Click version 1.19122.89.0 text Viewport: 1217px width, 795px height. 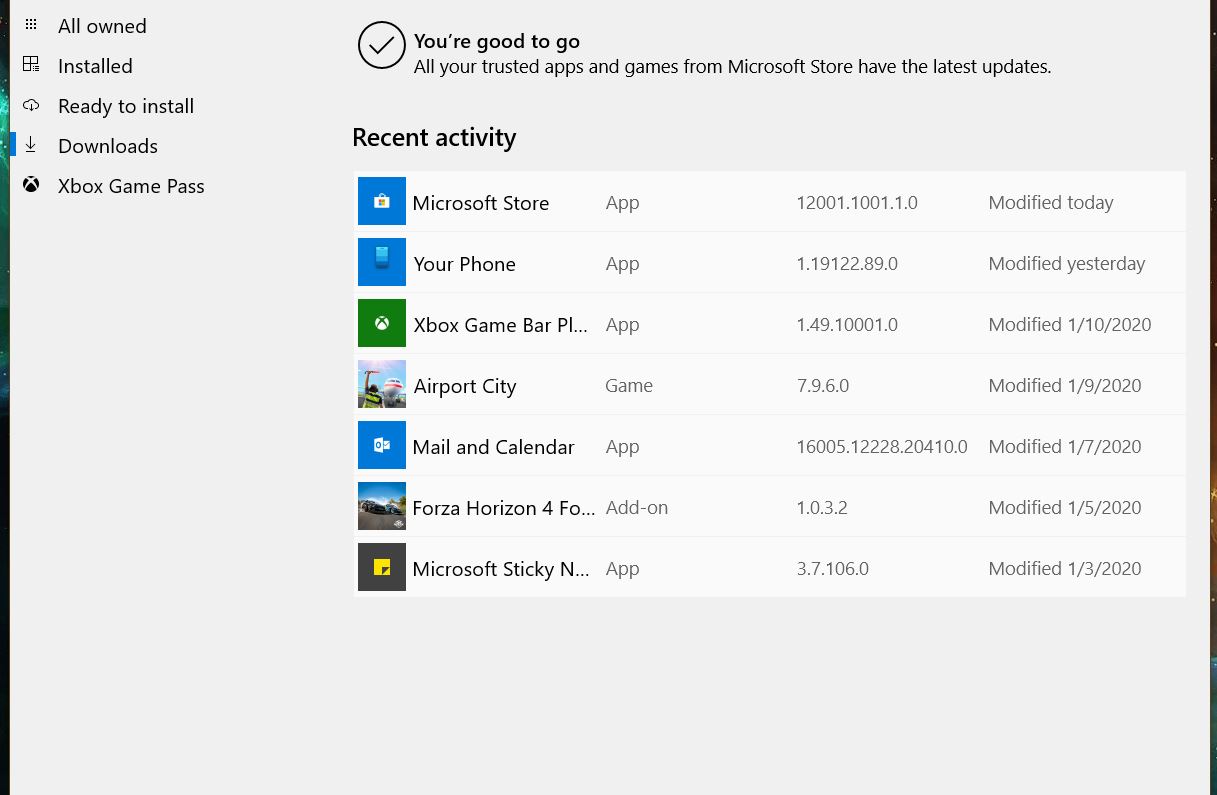pyautogui.click(x=847, y=264)
